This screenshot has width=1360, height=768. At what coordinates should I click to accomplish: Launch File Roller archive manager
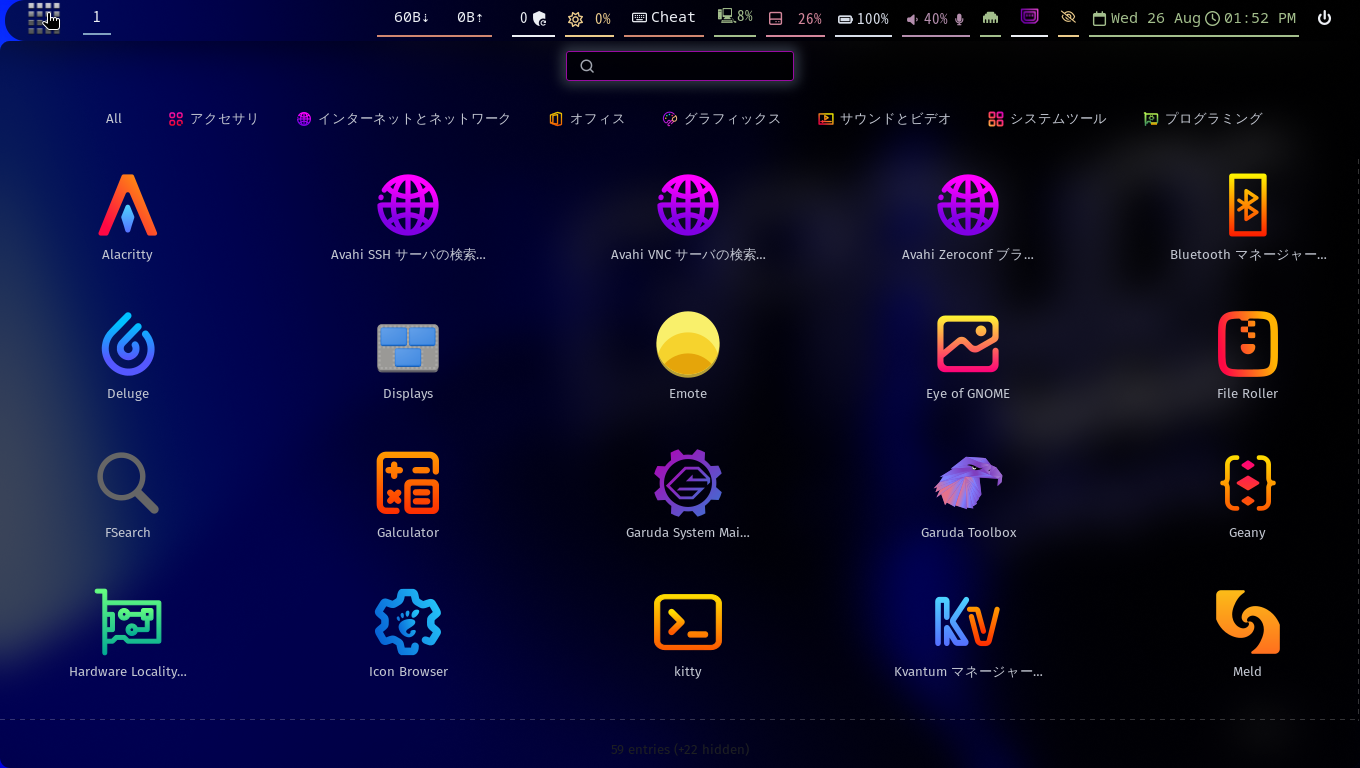click(1248, 356)
